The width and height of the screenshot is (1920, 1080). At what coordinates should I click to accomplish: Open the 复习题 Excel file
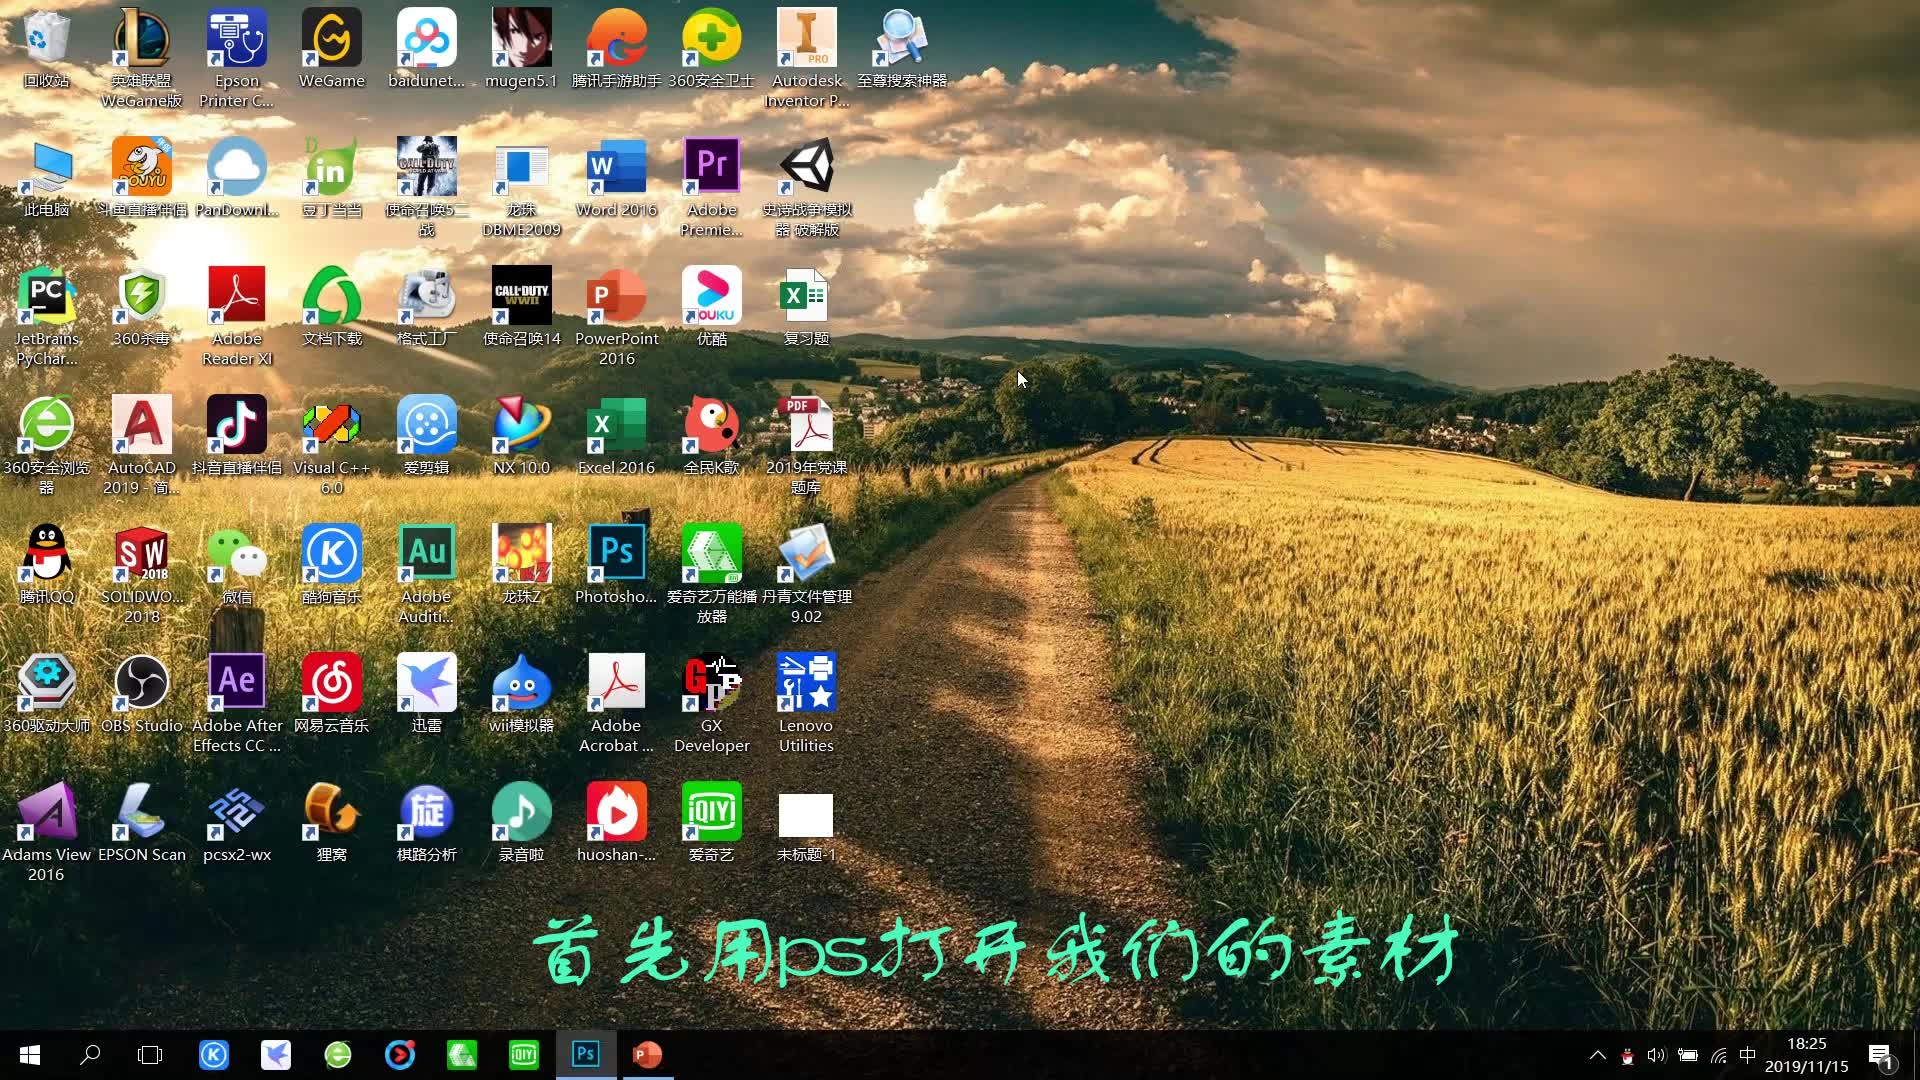pos(806,307)
